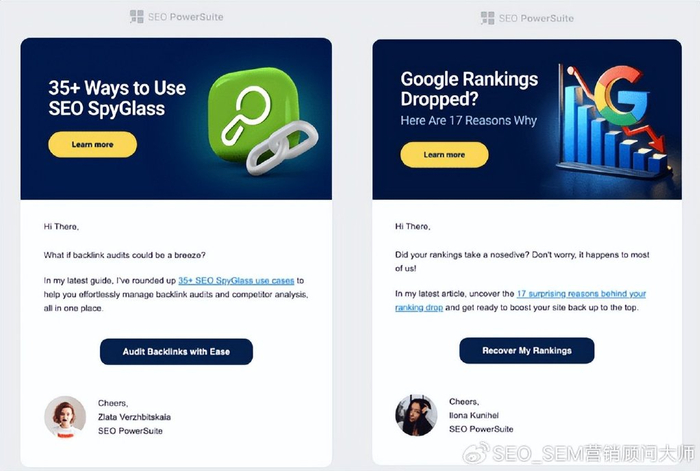Click the Here Are 17 Reasons Why subtitle

(x=468, y=121)
